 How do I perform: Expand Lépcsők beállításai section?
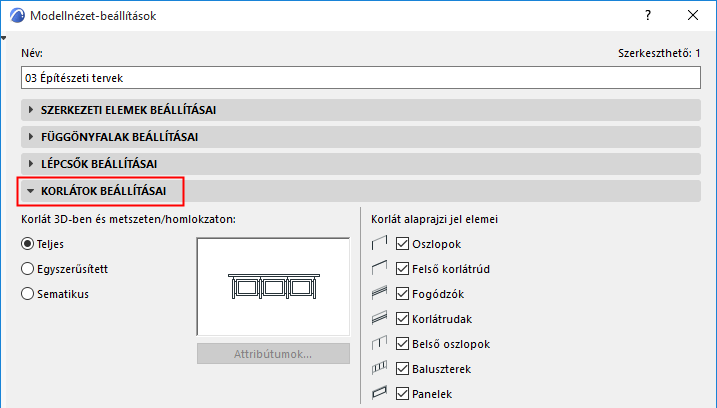[361, 164]
